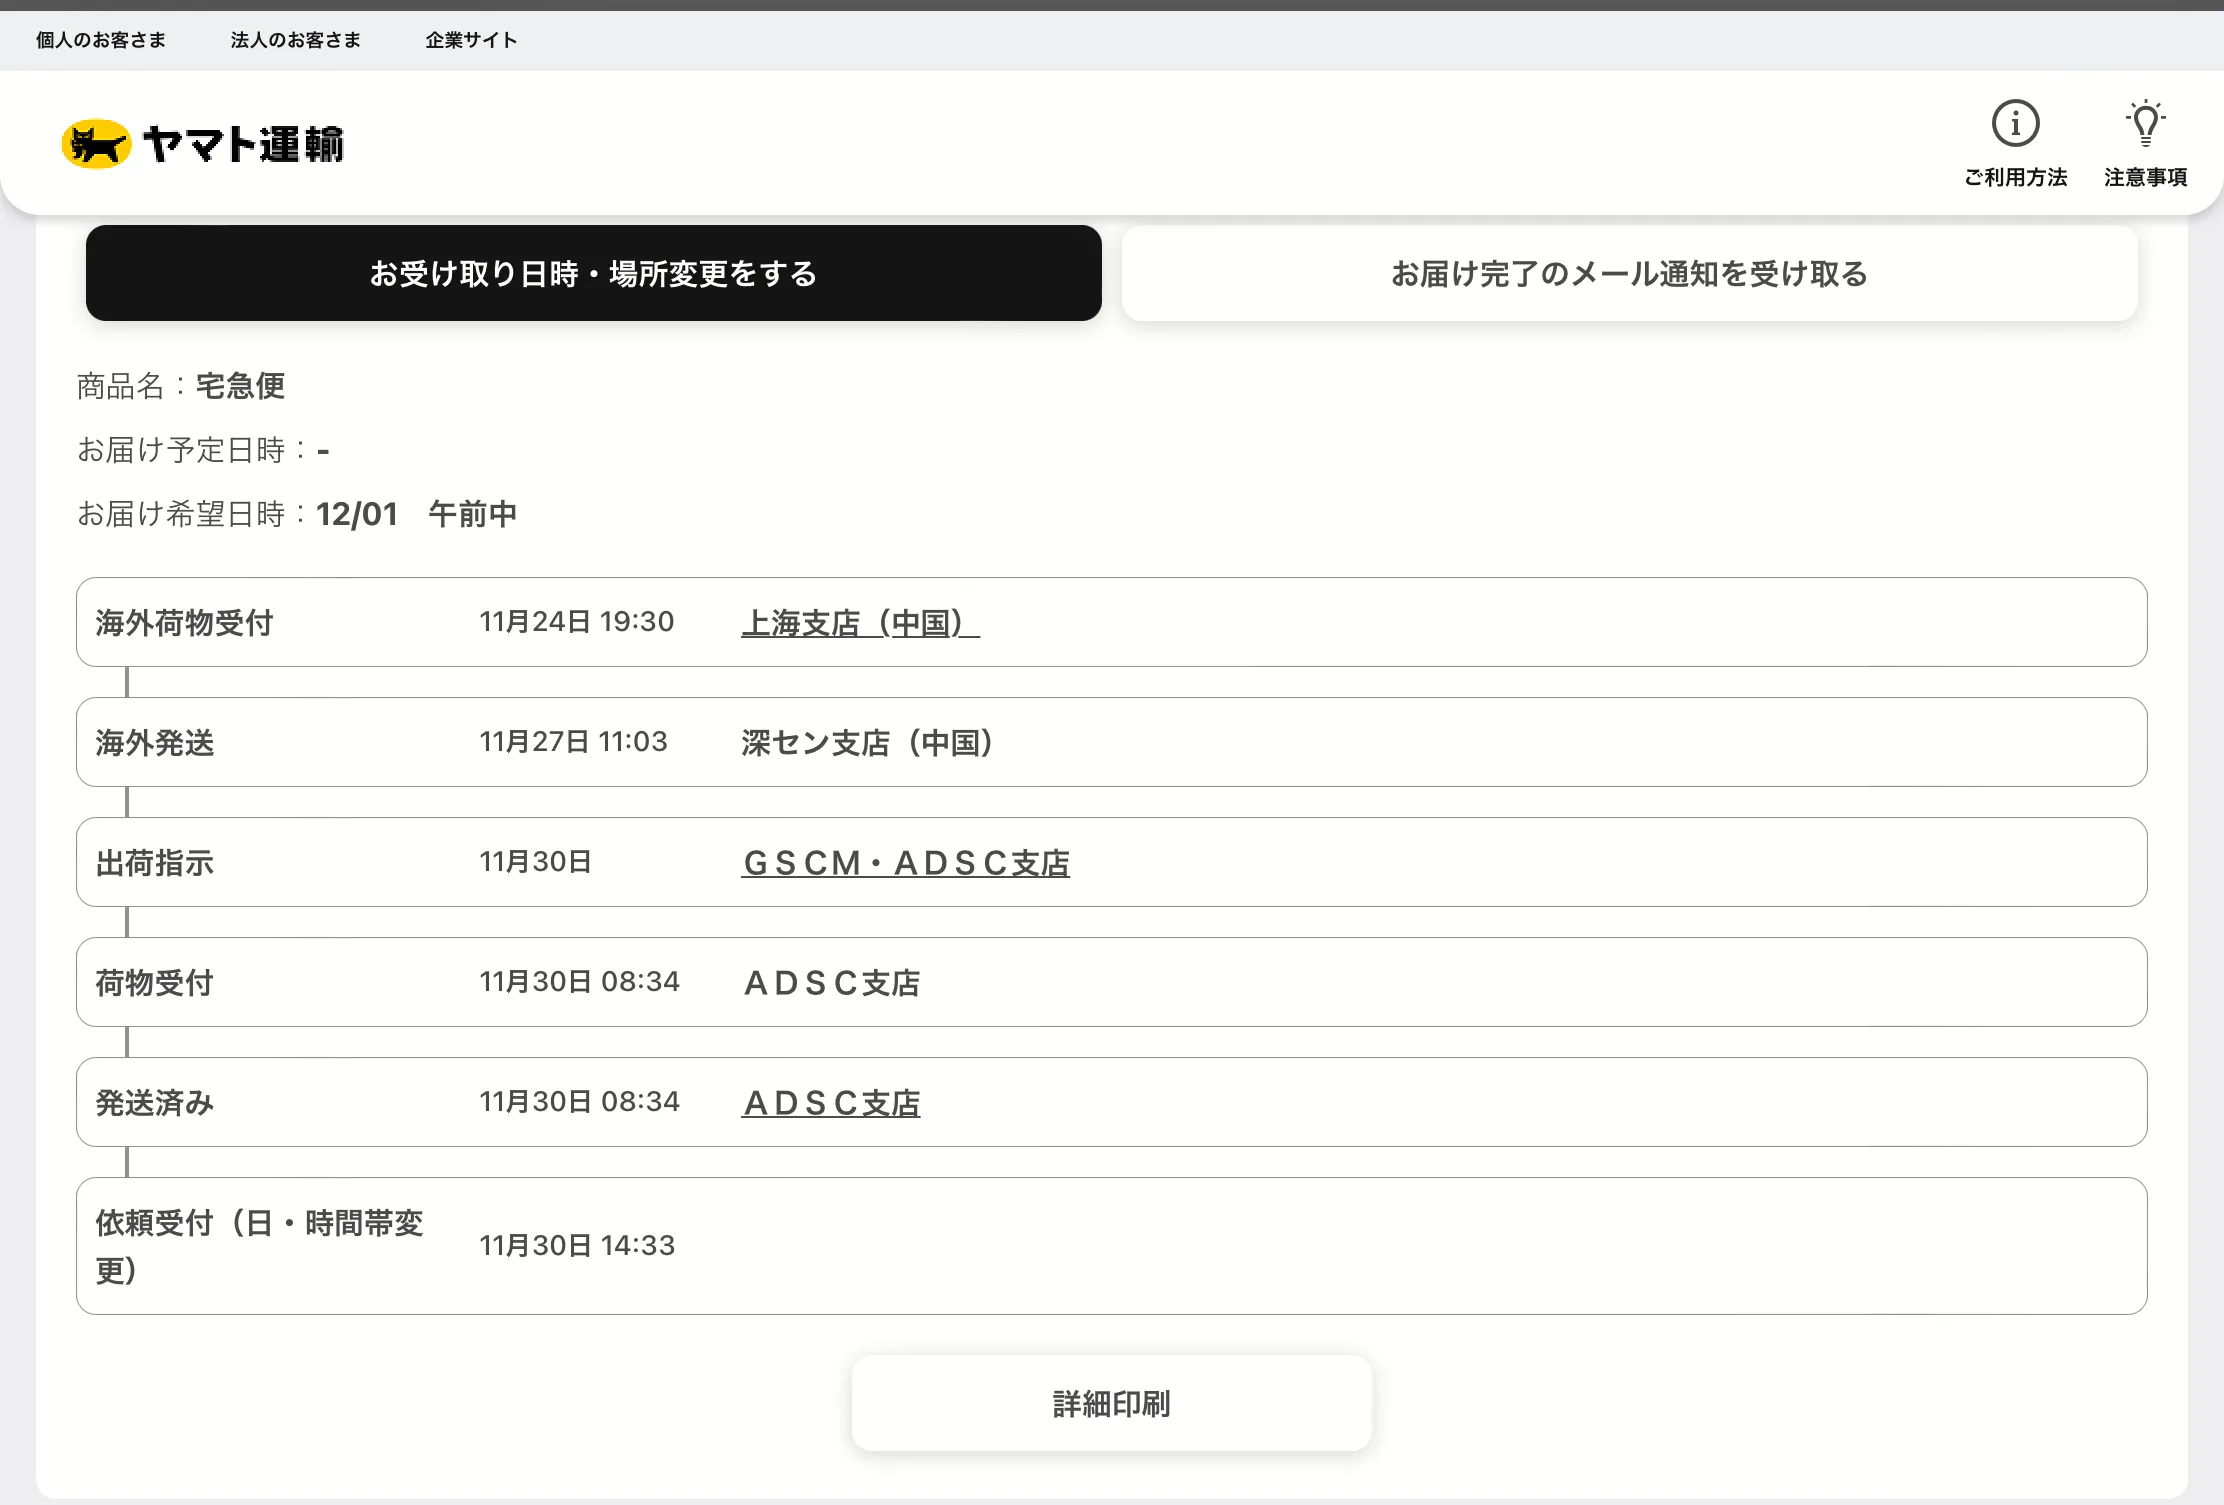Click the 出荷指示 status label
Screen dimensions: 2224x1505
pyautogui.click(x=155, y=863)
